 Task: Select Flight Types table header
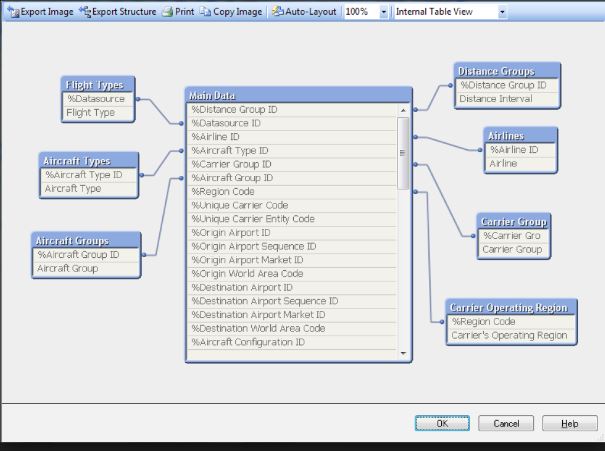[98, 85]
